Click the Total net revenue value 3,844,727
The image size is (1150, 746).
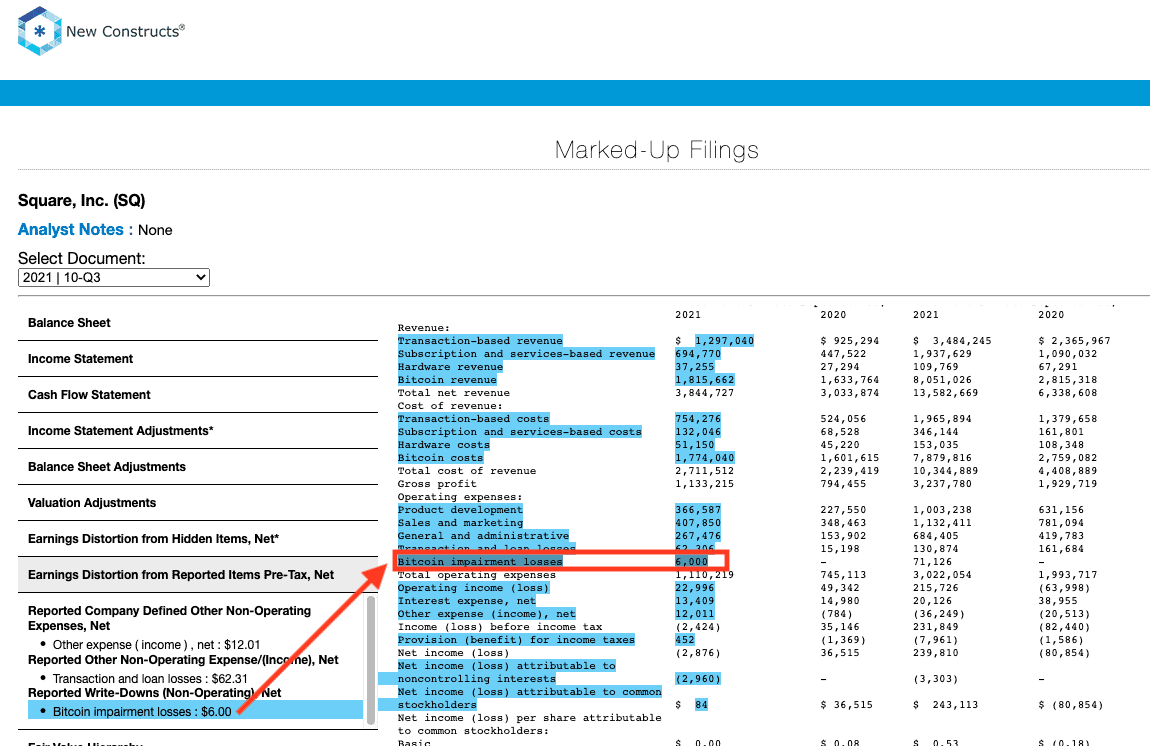pos(704,393)
